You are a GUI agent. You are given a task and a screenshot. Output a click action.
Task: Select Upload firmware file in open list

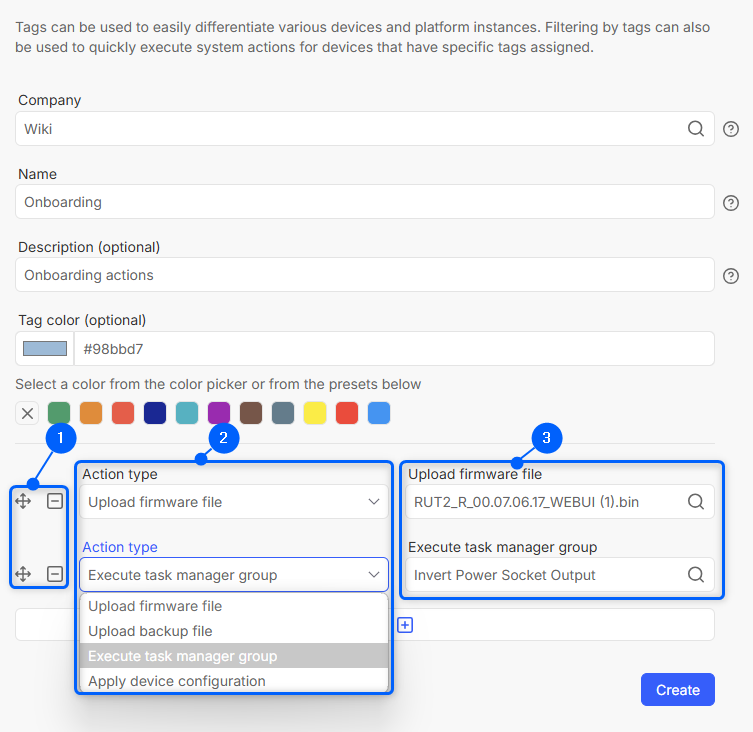point(155,606)
